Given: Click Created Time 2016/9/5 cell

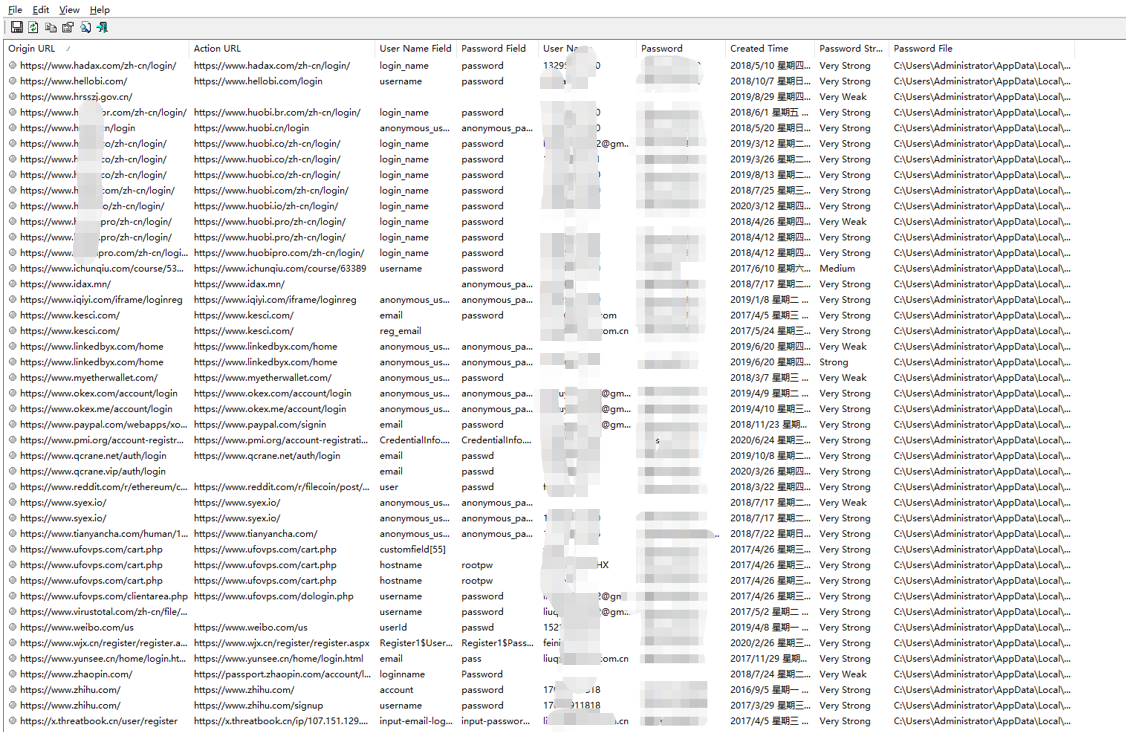Looking at the screenshot, I should pyautogui.click(x=769, y=690).
